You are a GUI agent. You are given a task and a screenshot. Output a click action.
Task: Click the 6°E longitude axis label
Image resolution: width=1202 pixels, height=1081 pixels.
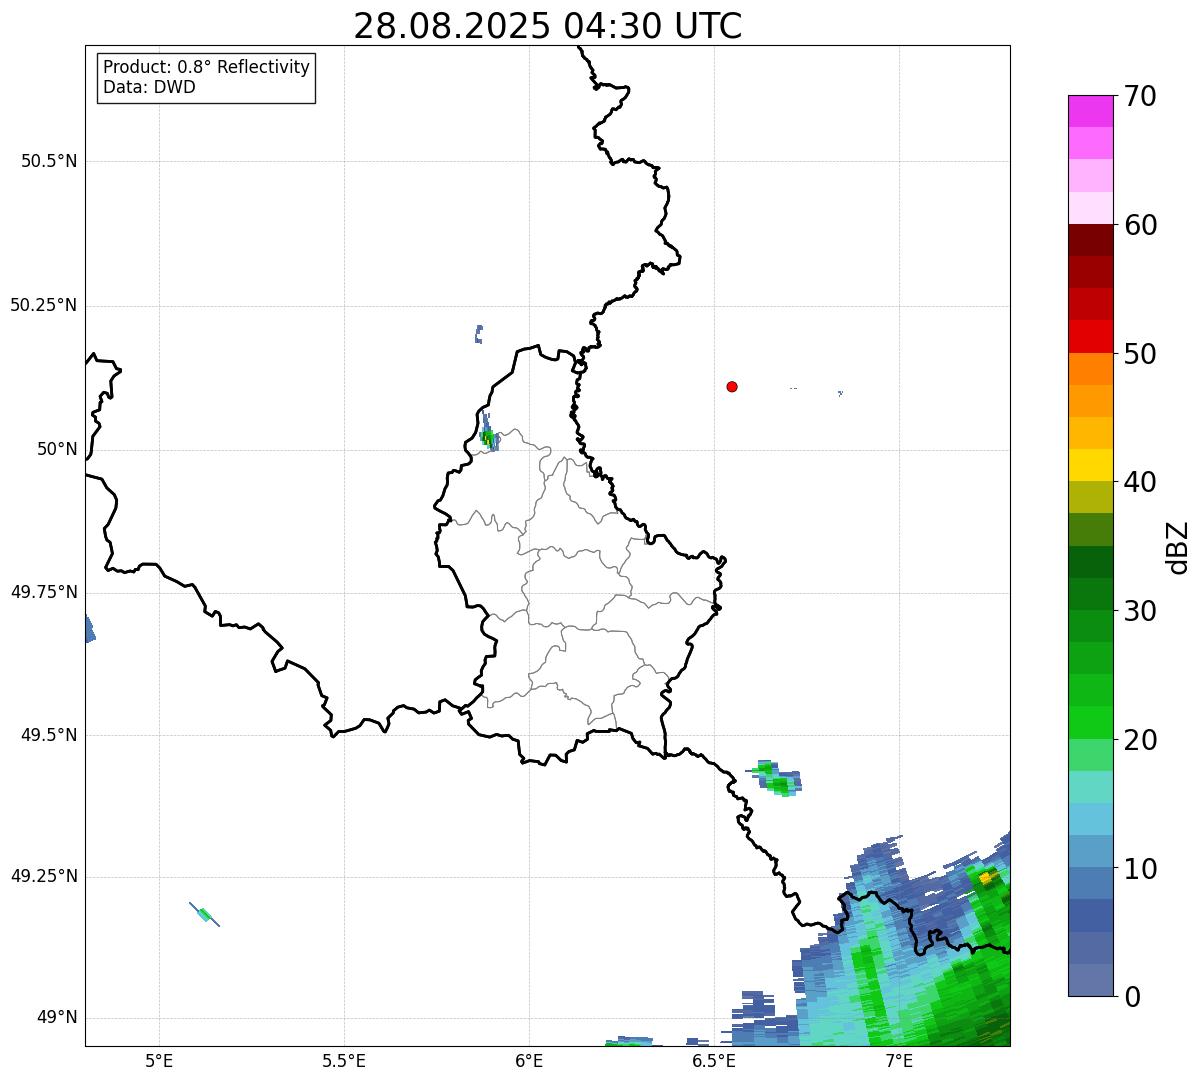[x=529, y=1061]
